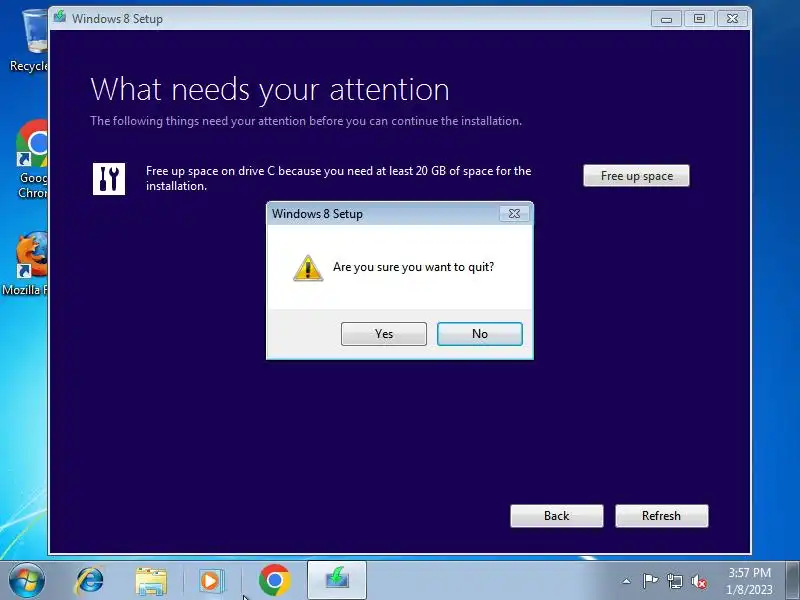
Task: Open Windows Explorer folder on taskbar
Action: point(151,581)
